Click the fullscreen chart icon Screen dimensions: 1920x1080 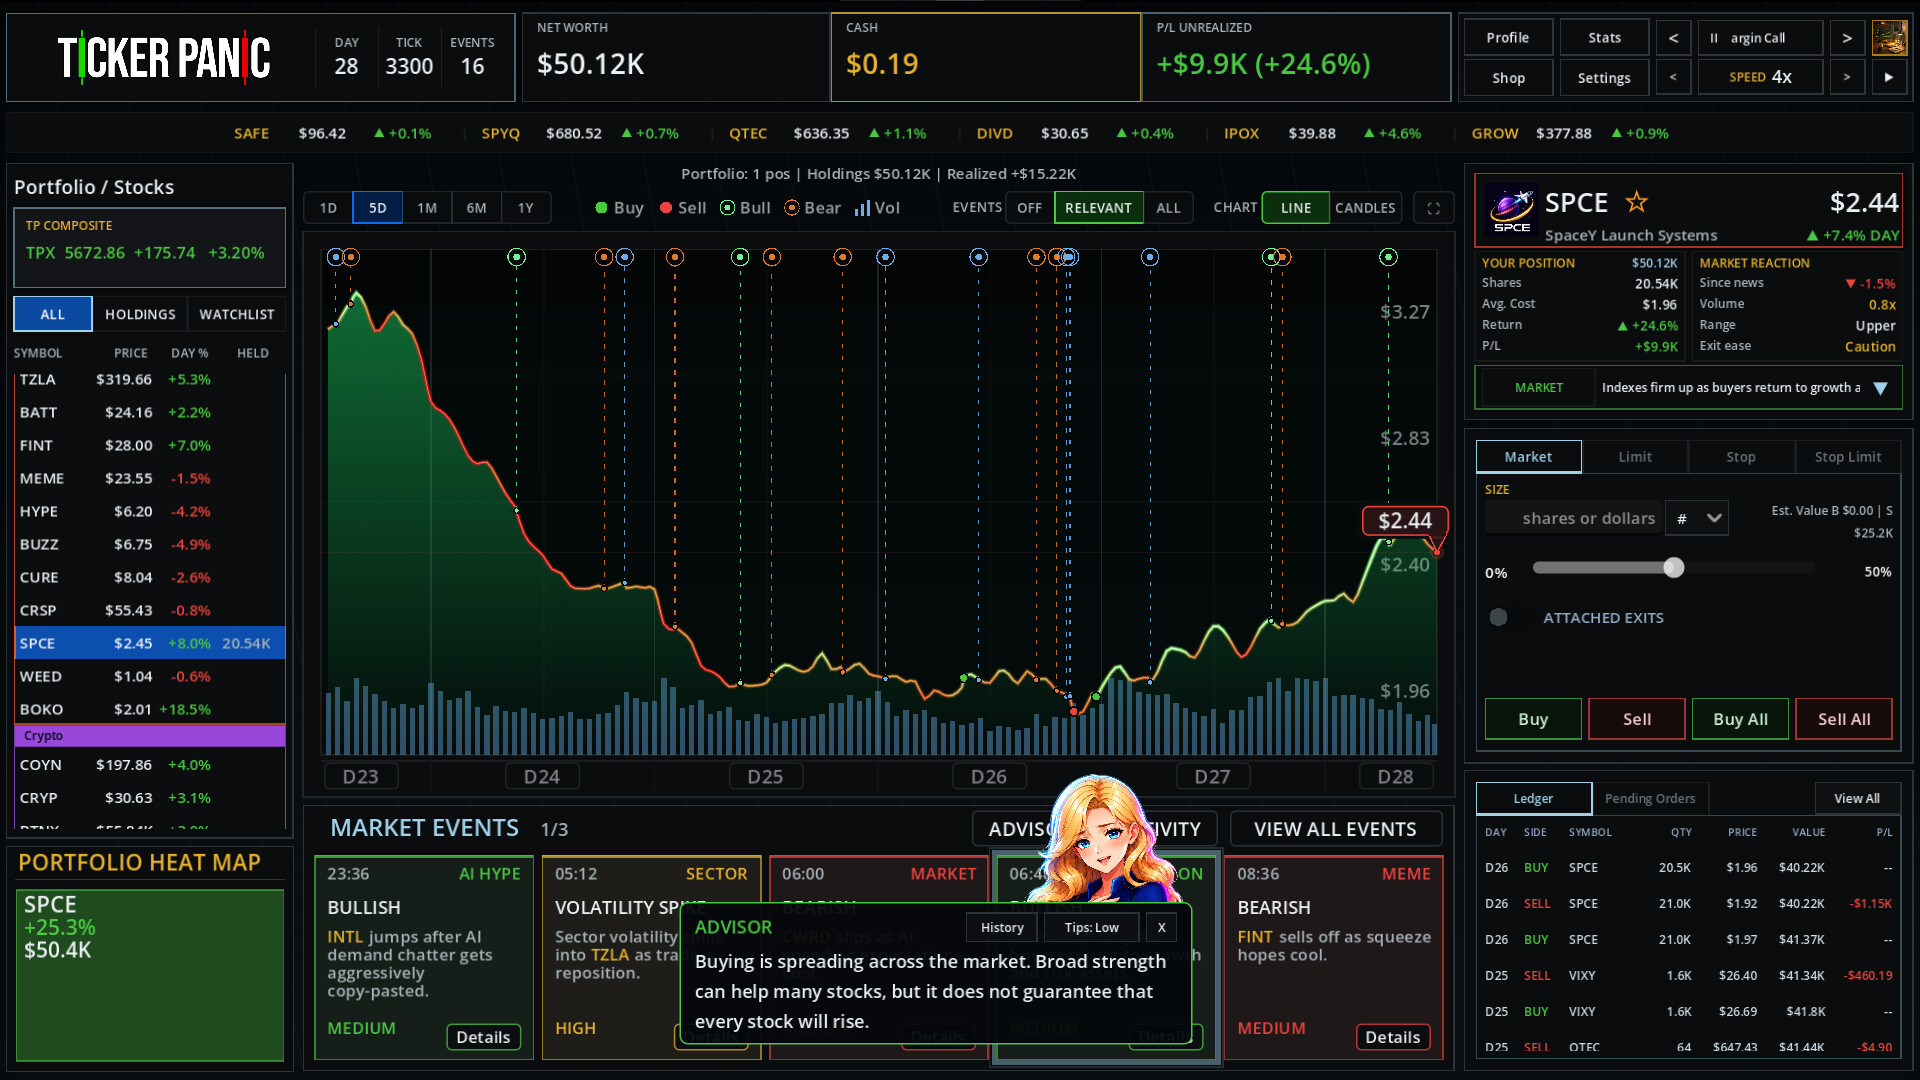tap(1433, 208)
